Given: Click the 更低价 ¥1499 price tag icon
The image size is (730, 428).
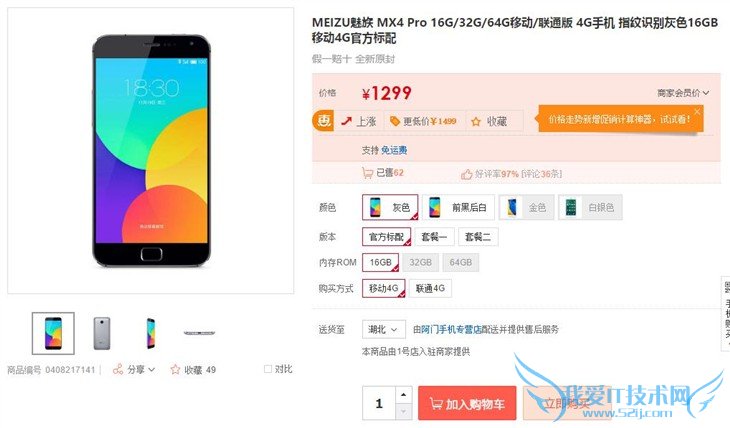Looking at the screenshot, I should point(395,122).
